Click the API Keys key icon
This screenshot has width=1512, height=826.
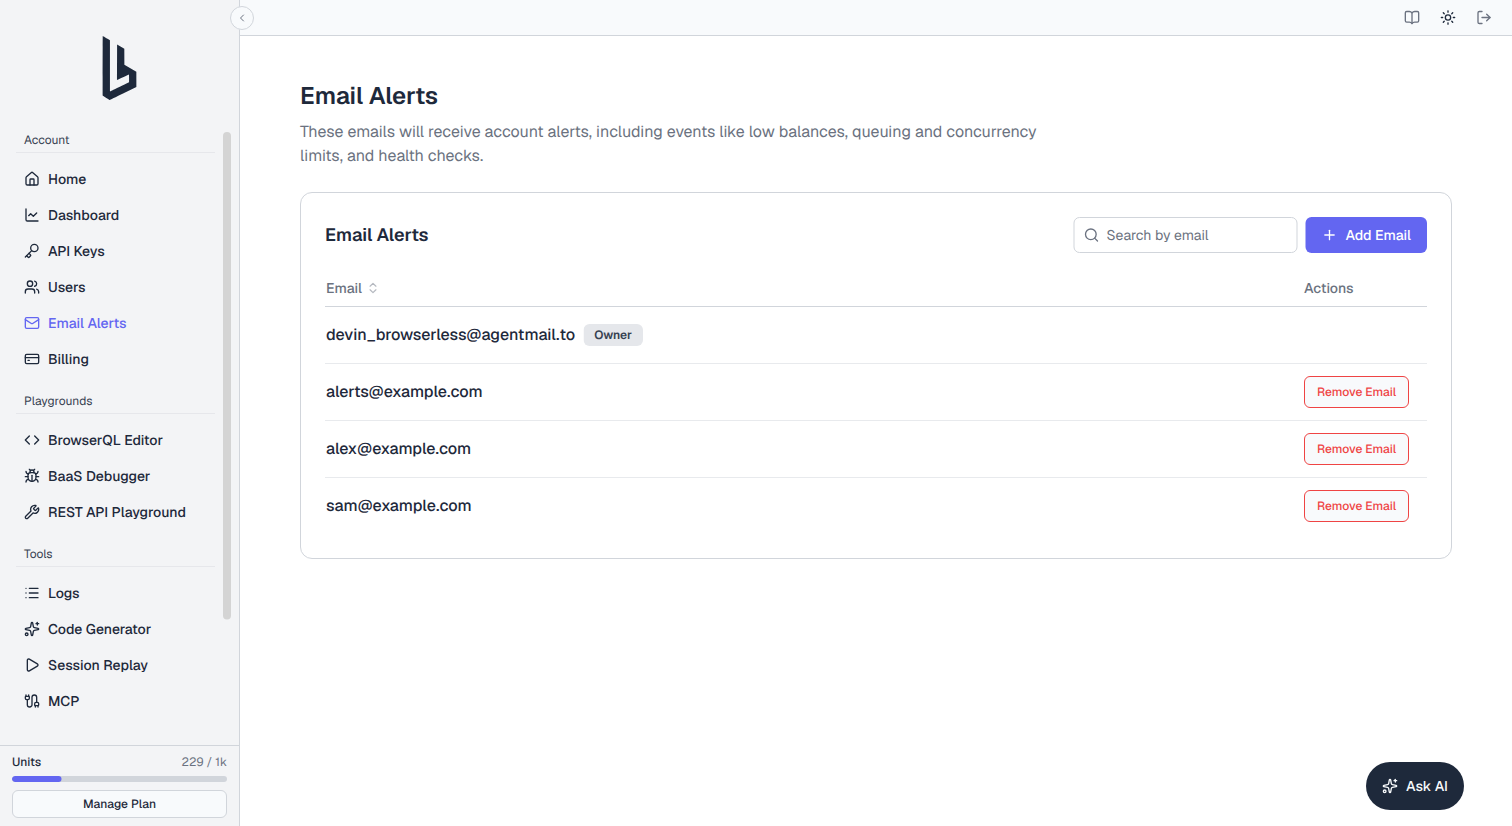(32, 251)
